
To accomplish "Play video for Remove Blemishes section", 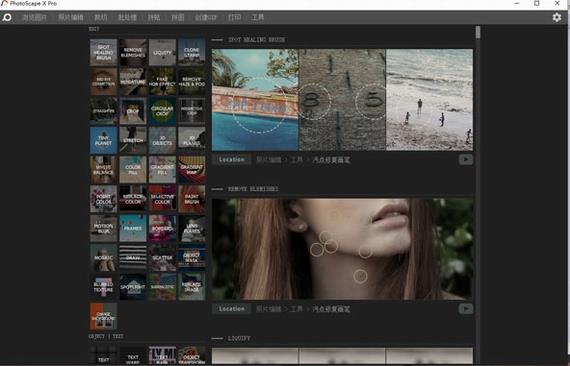I will point(466,309).
